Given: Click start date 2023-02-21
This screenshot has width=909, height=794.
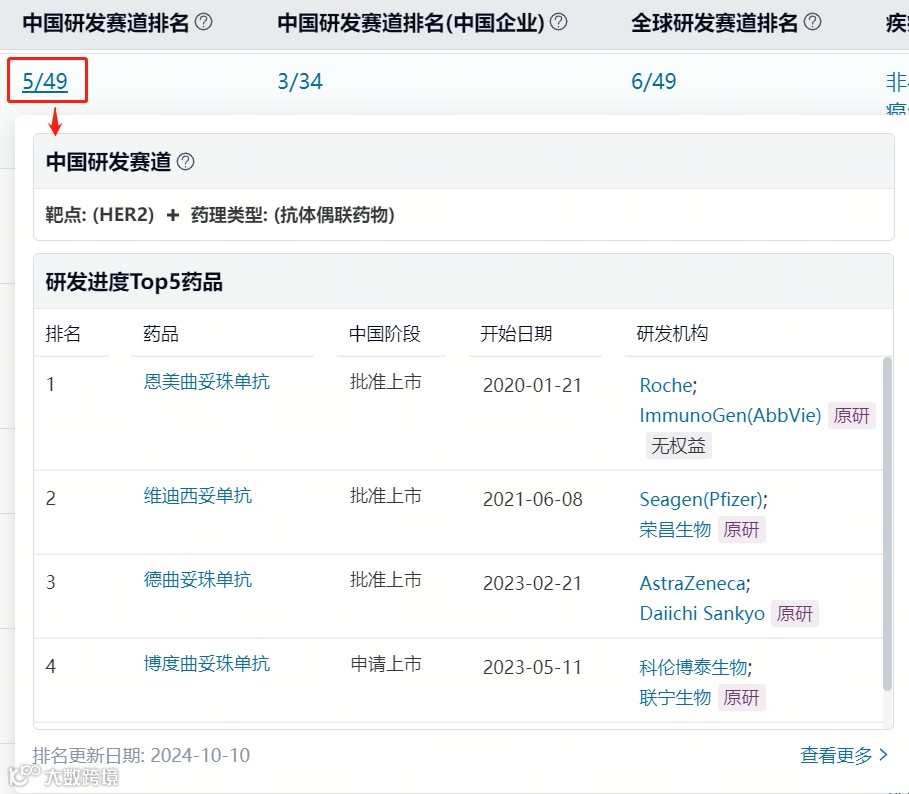Looking at the screenshot, I should coord(532,584).
